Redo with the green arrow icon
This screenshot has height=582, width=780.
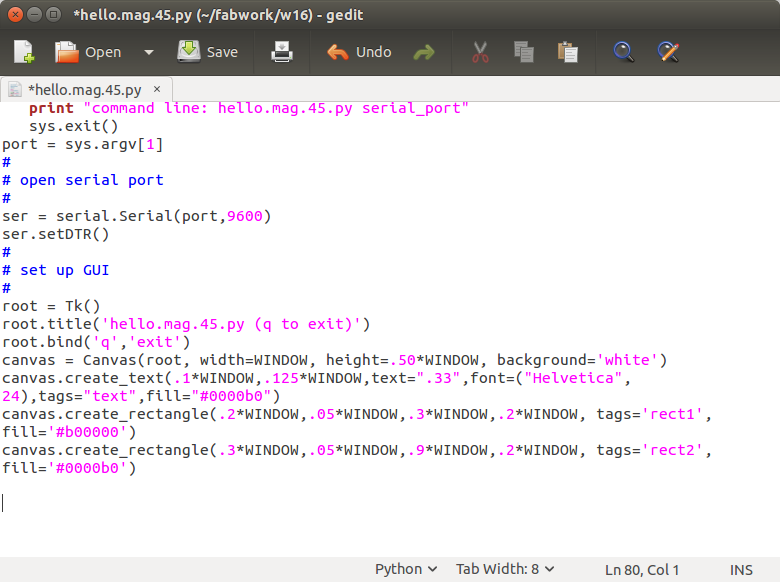(424, 52)
